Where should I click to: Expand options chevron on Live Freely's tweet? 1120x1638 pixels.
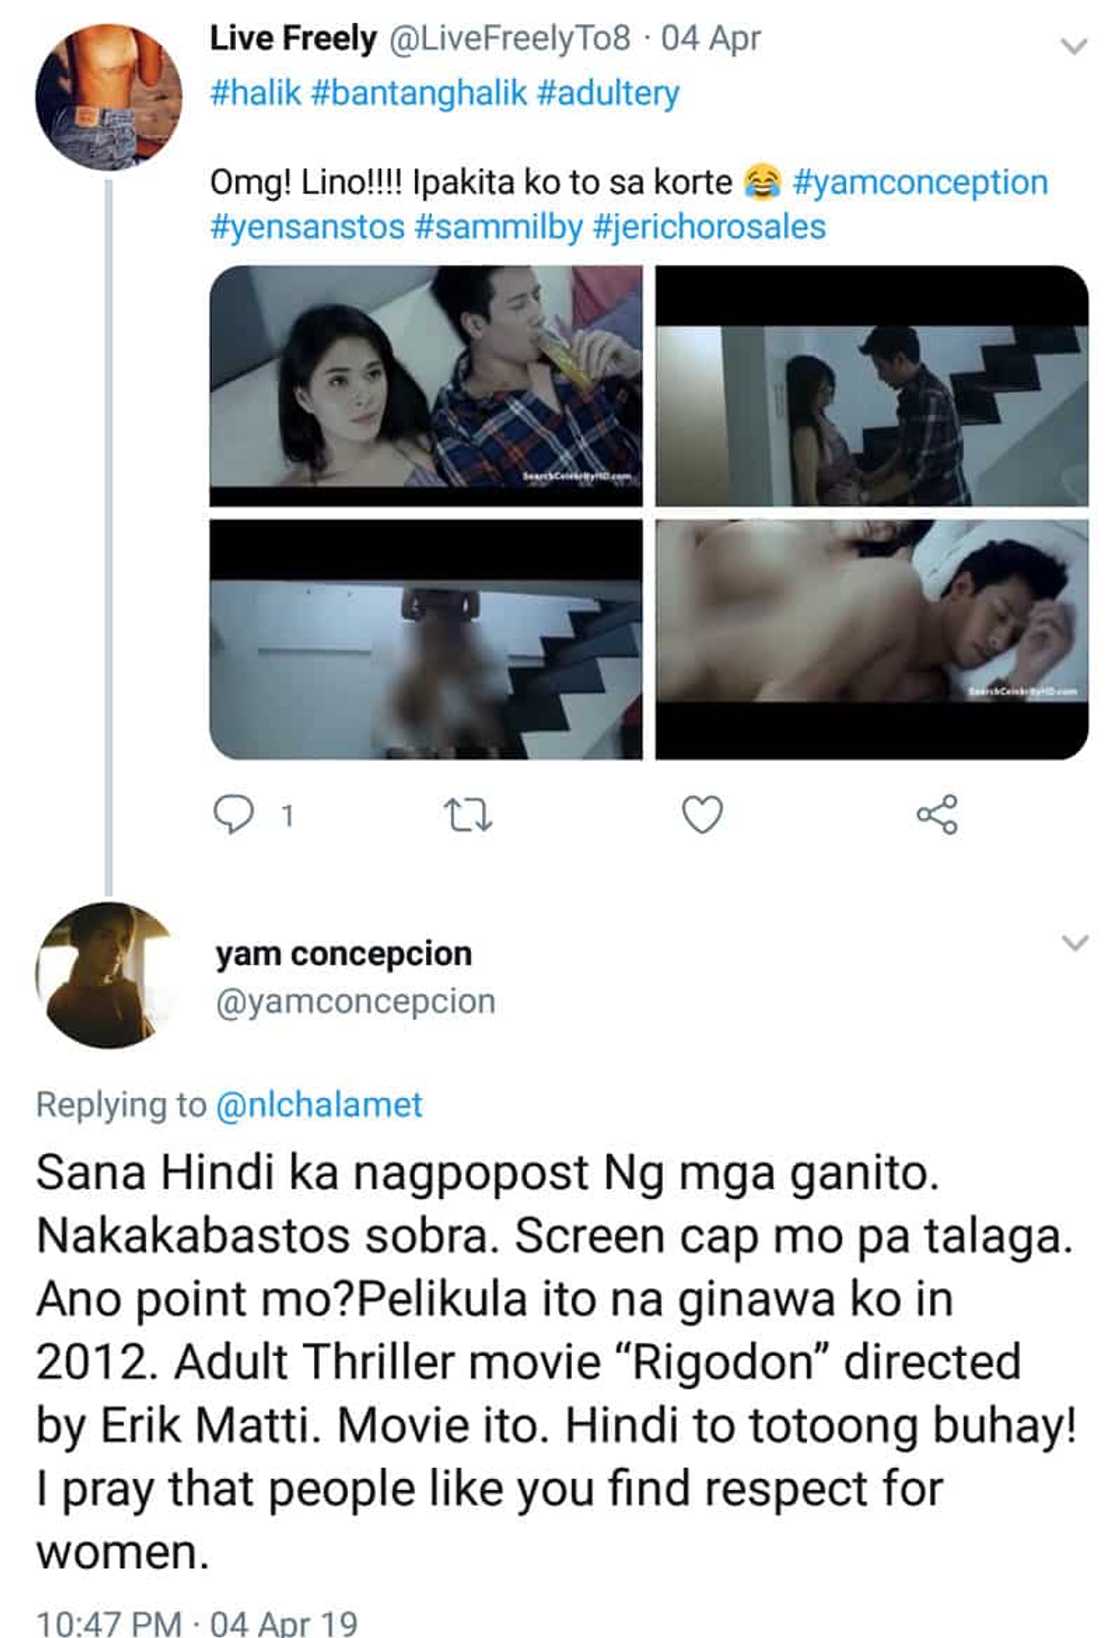(1074, 46)
